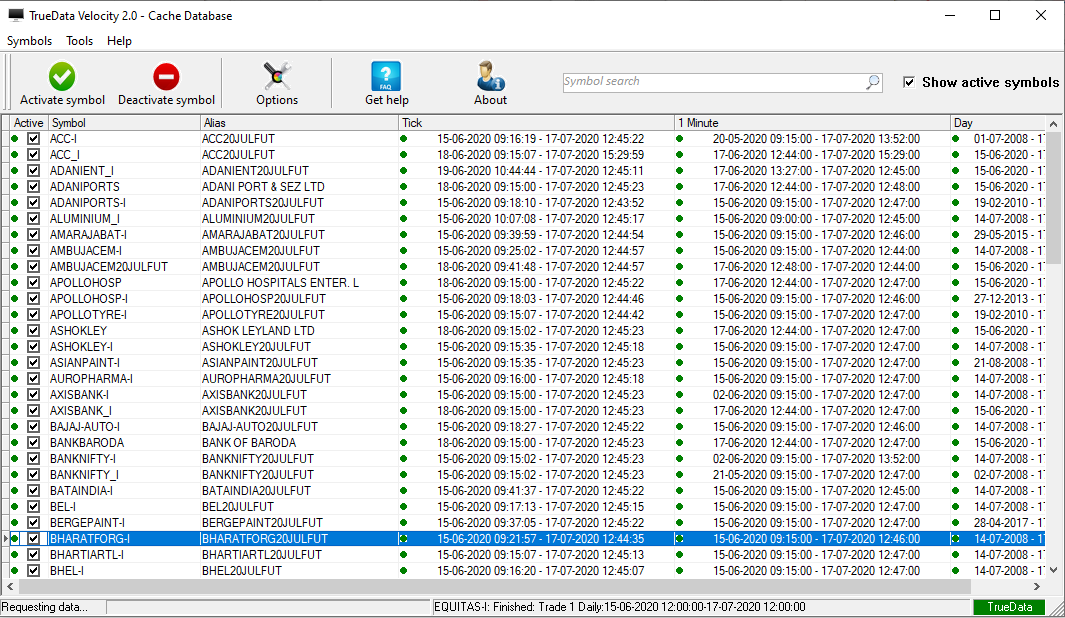Sort by the Day column header

[998, 123]
